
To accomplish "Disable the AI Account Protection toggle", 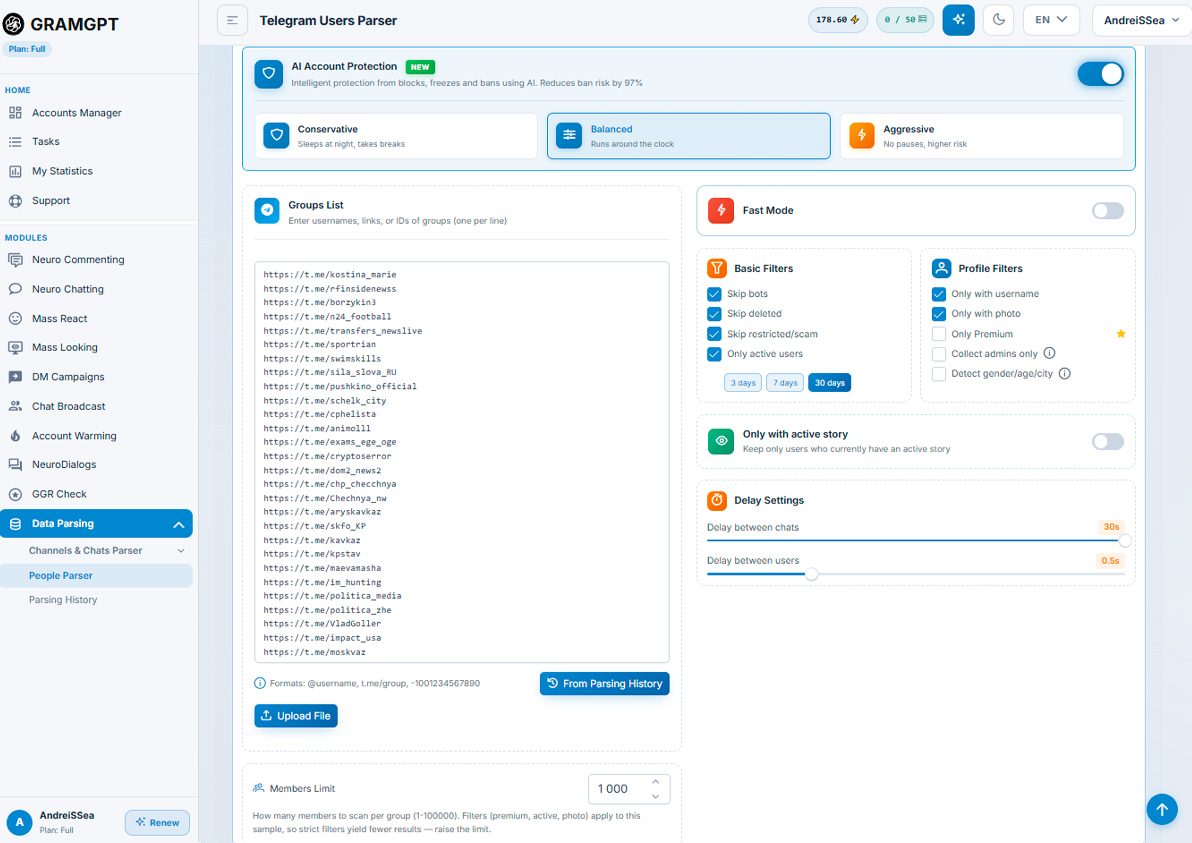I will point(1100,74).
